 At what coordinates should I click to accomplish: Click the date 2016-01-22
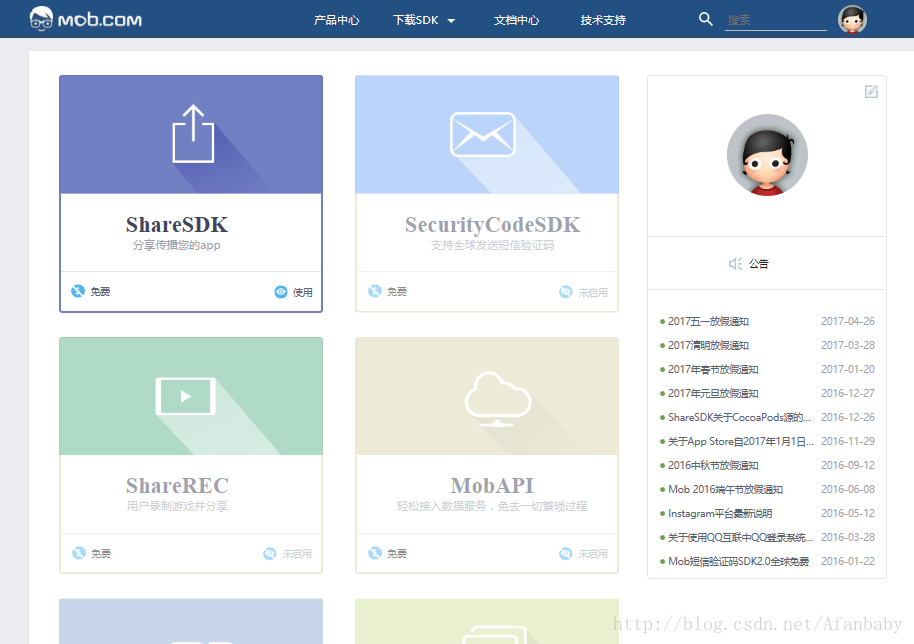848,561
